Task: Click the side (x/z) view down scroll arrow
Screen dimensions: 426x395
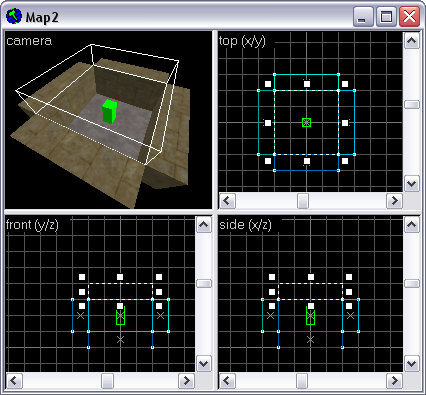Action: pos(412,363)
